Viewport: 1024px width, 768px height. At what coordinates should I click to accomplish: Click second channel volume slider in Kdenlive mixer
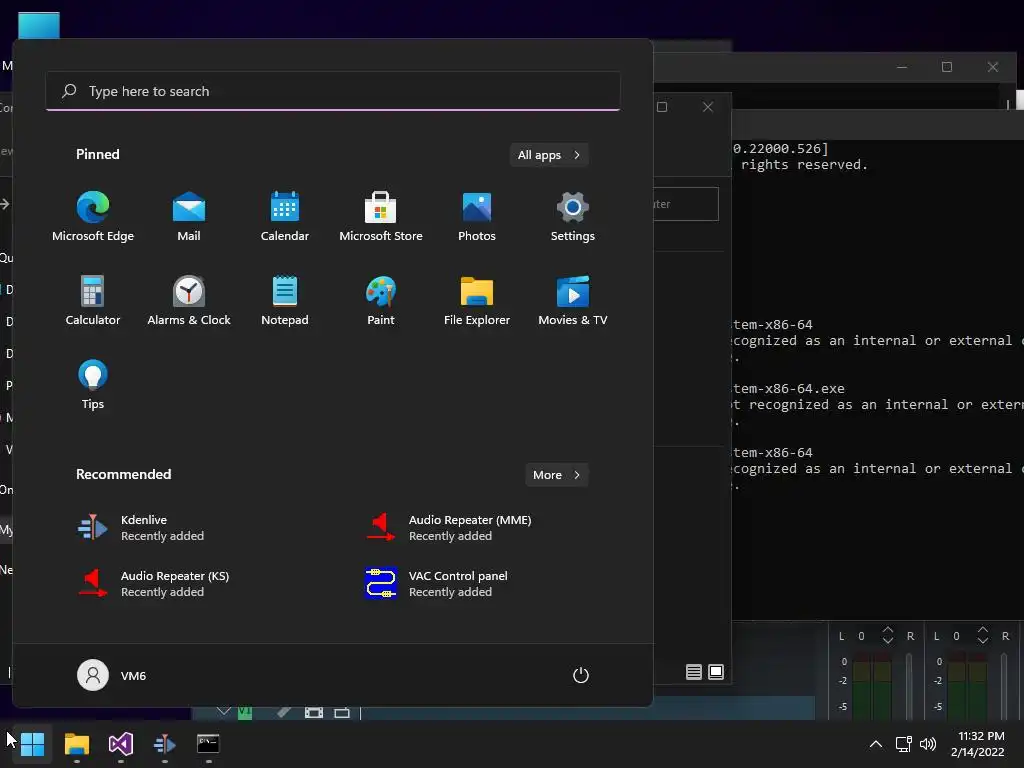pos(1004,684)
